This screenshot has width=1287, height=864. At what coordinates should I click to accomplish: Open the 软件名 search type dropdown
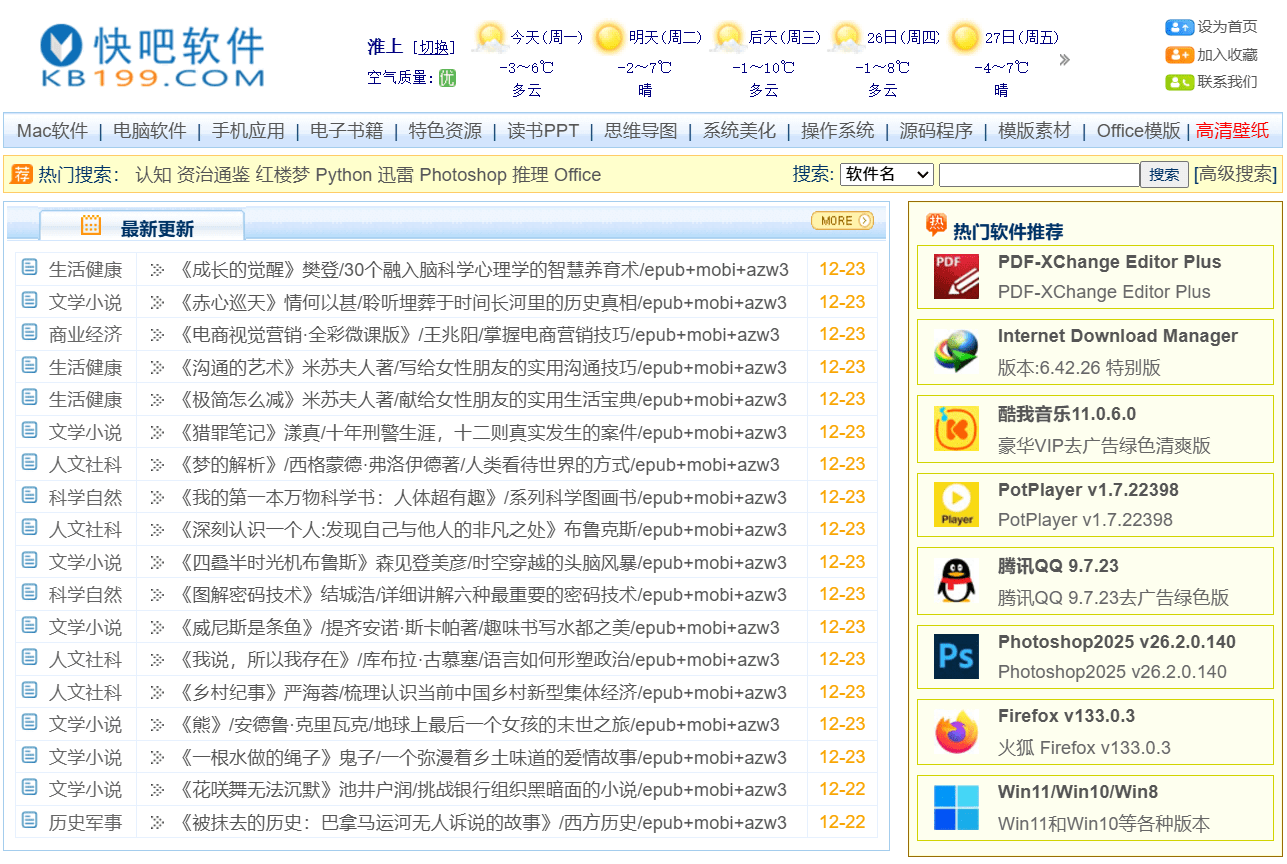point(887,174)
